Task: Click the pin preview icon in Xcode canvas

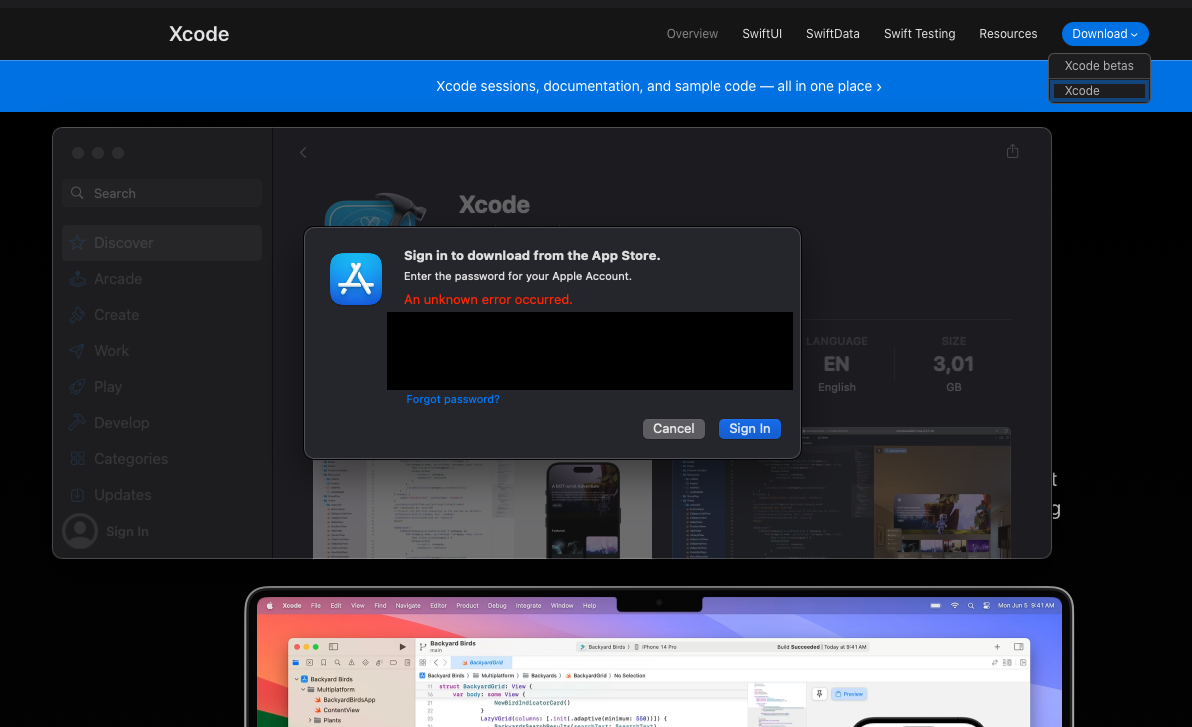Action: (x=820, y=694)
